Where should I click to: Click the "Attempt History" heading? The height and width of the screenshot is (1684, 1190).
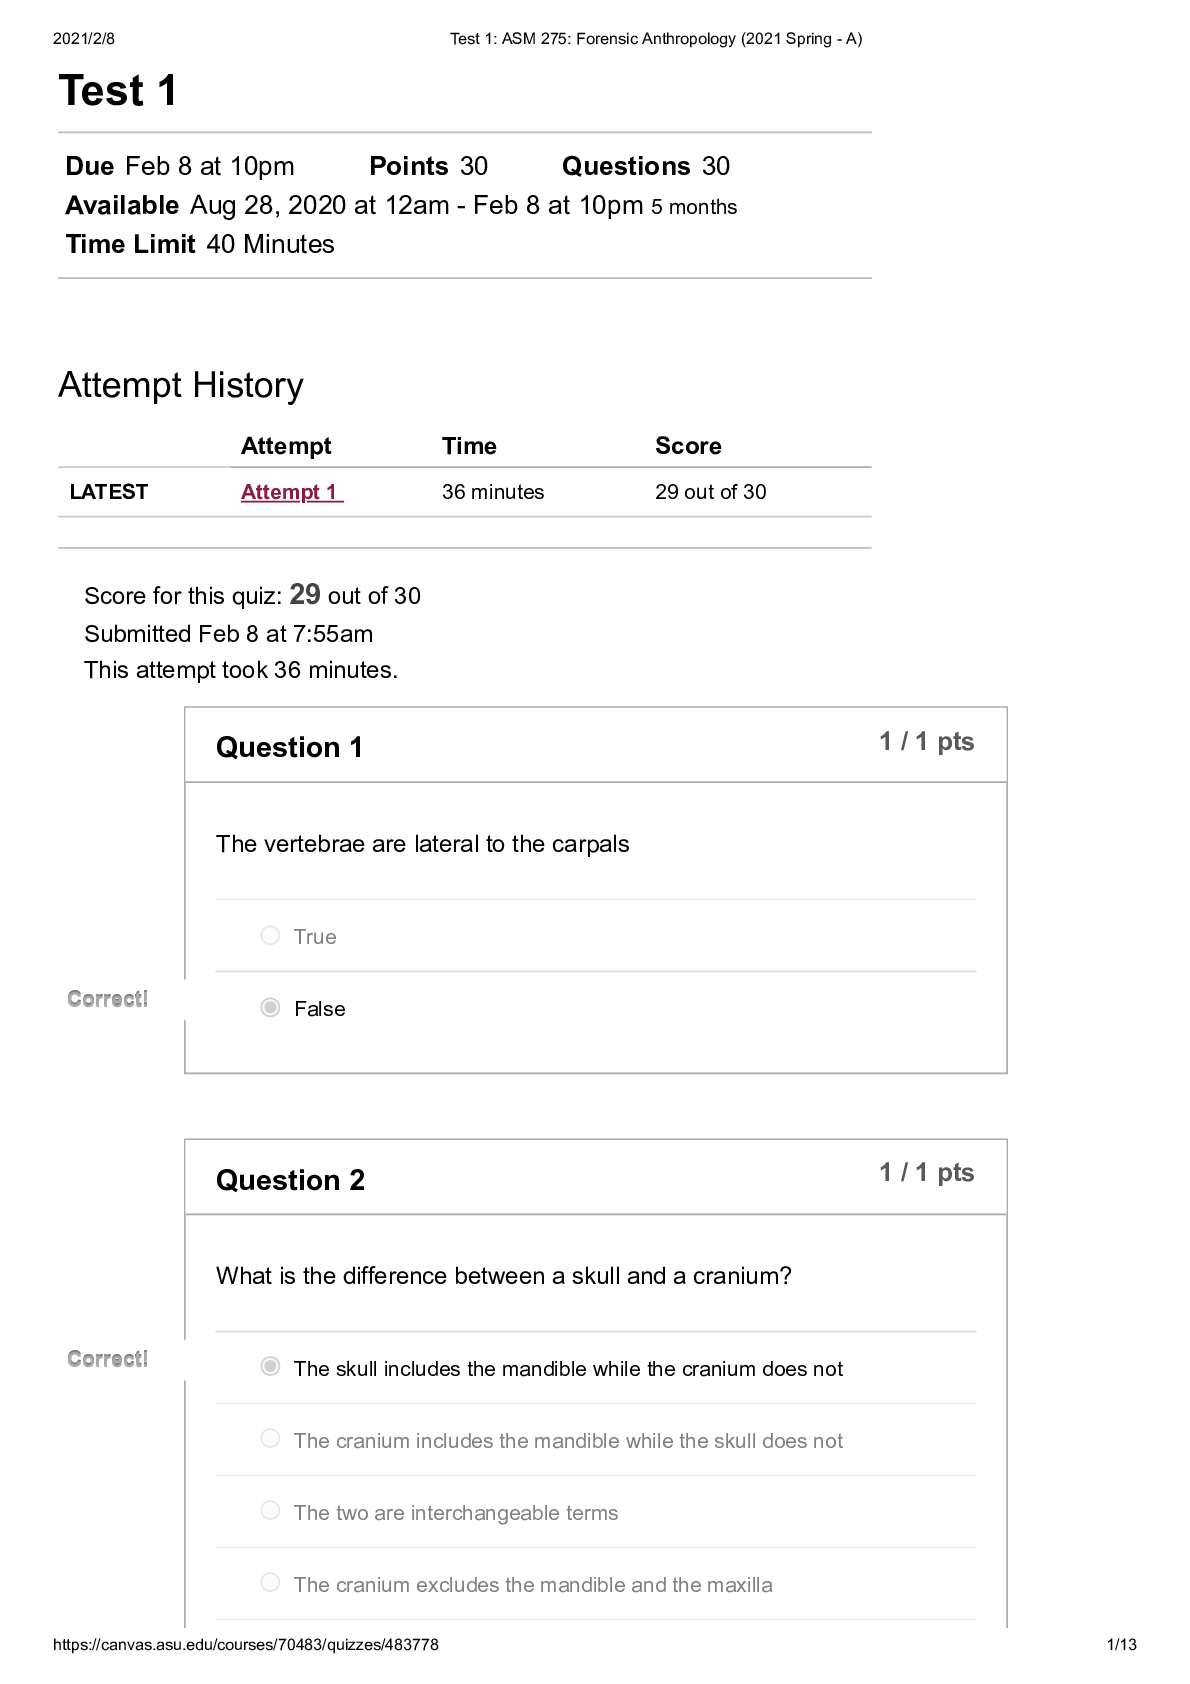(181, 385)
